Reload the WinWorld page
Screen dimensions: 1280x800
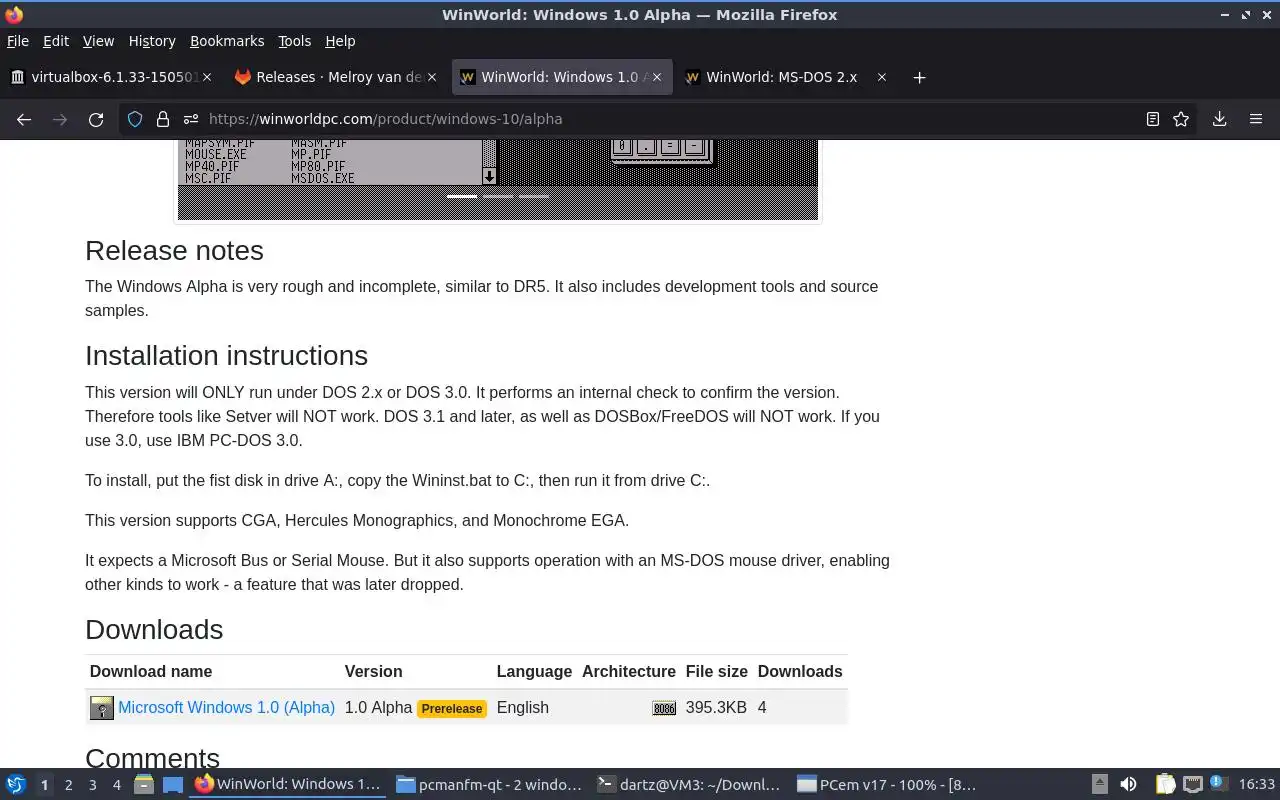point(96,119)
